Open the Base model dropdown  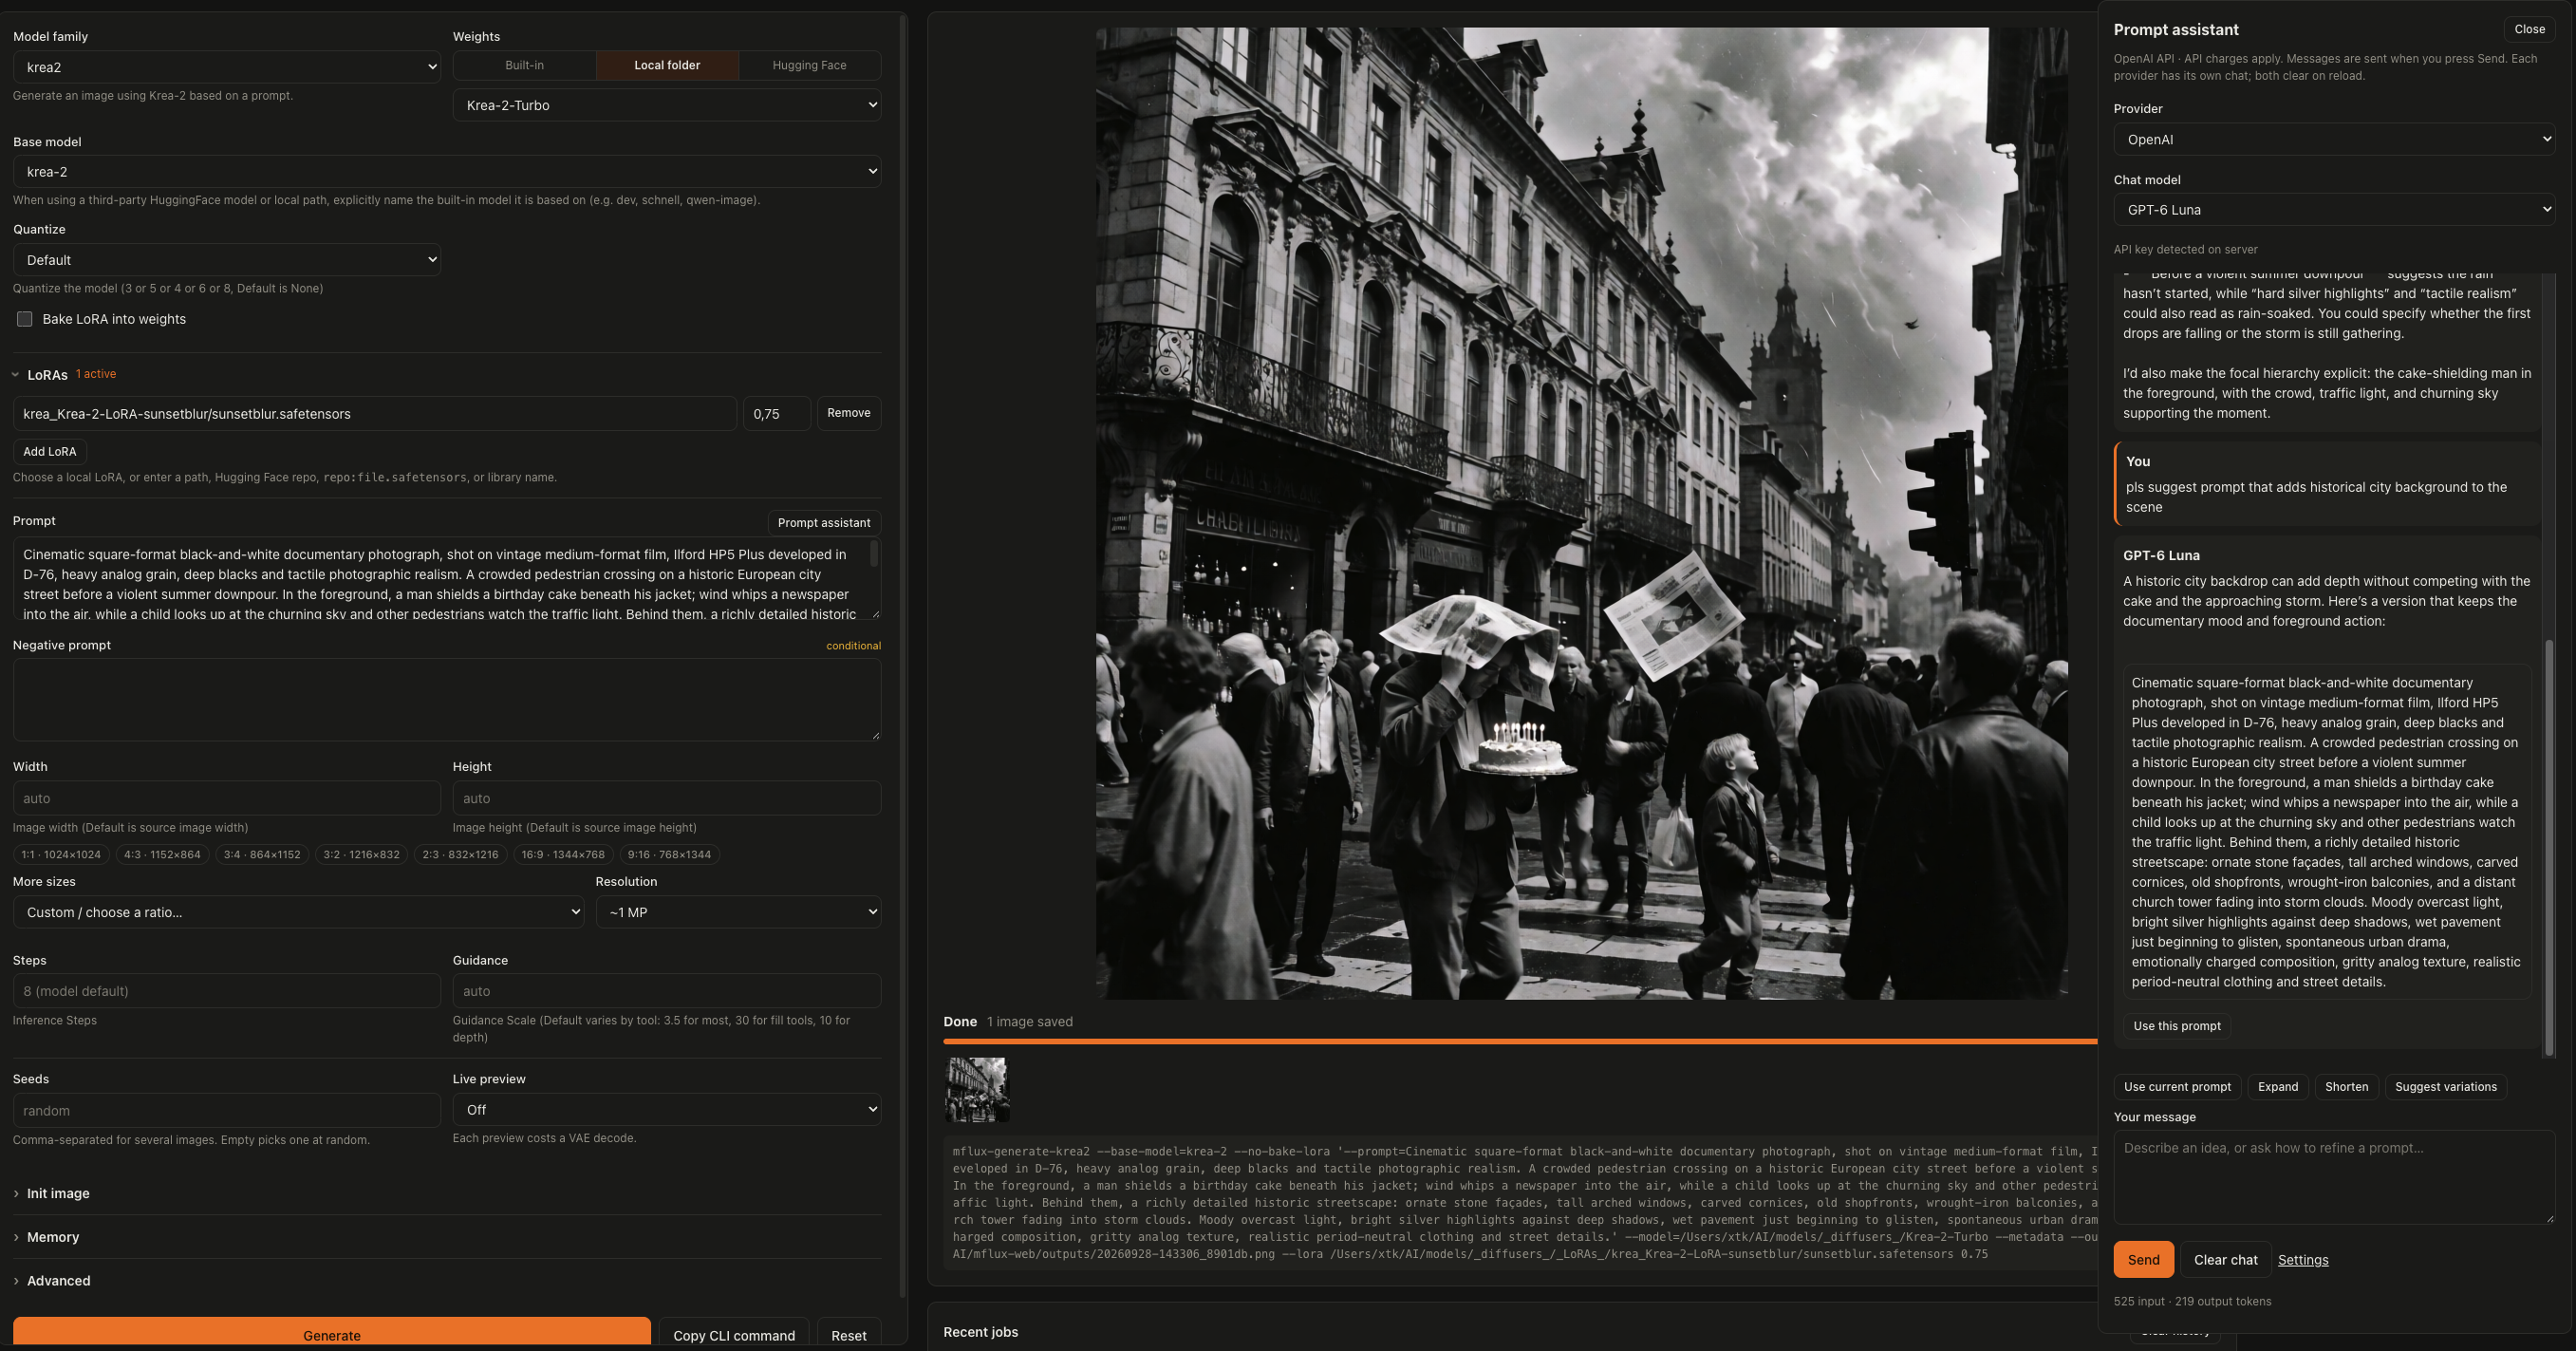tap(446, 171)
